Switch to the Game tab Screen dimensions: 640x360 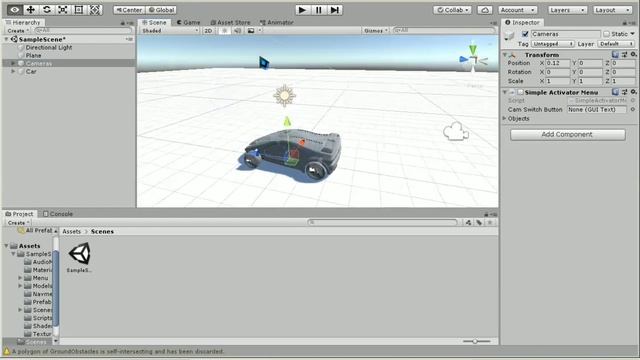pyautogui.click(x=189, y=22)
